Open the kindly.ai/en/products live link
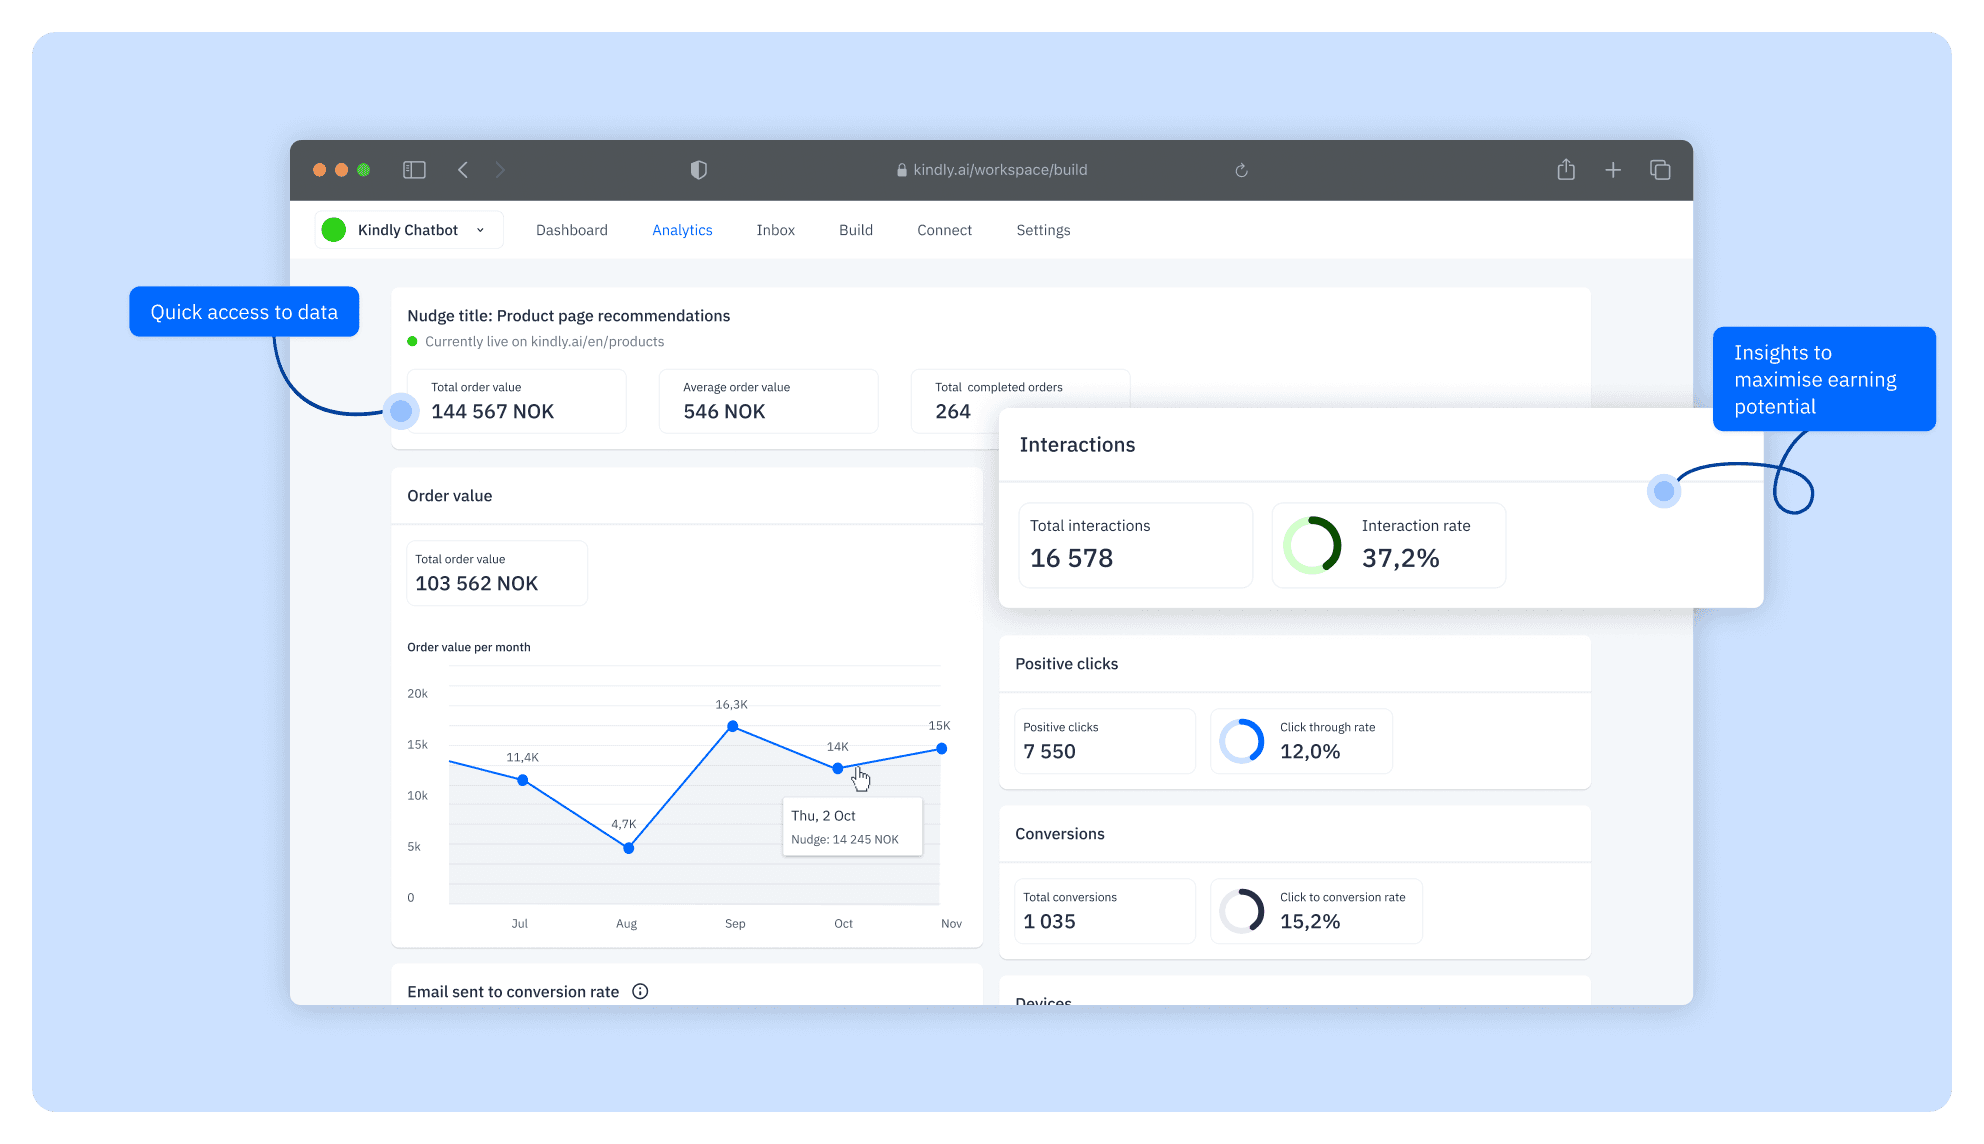Image resolution: width=1984 pixels, height=1144 pixels. 597,341
